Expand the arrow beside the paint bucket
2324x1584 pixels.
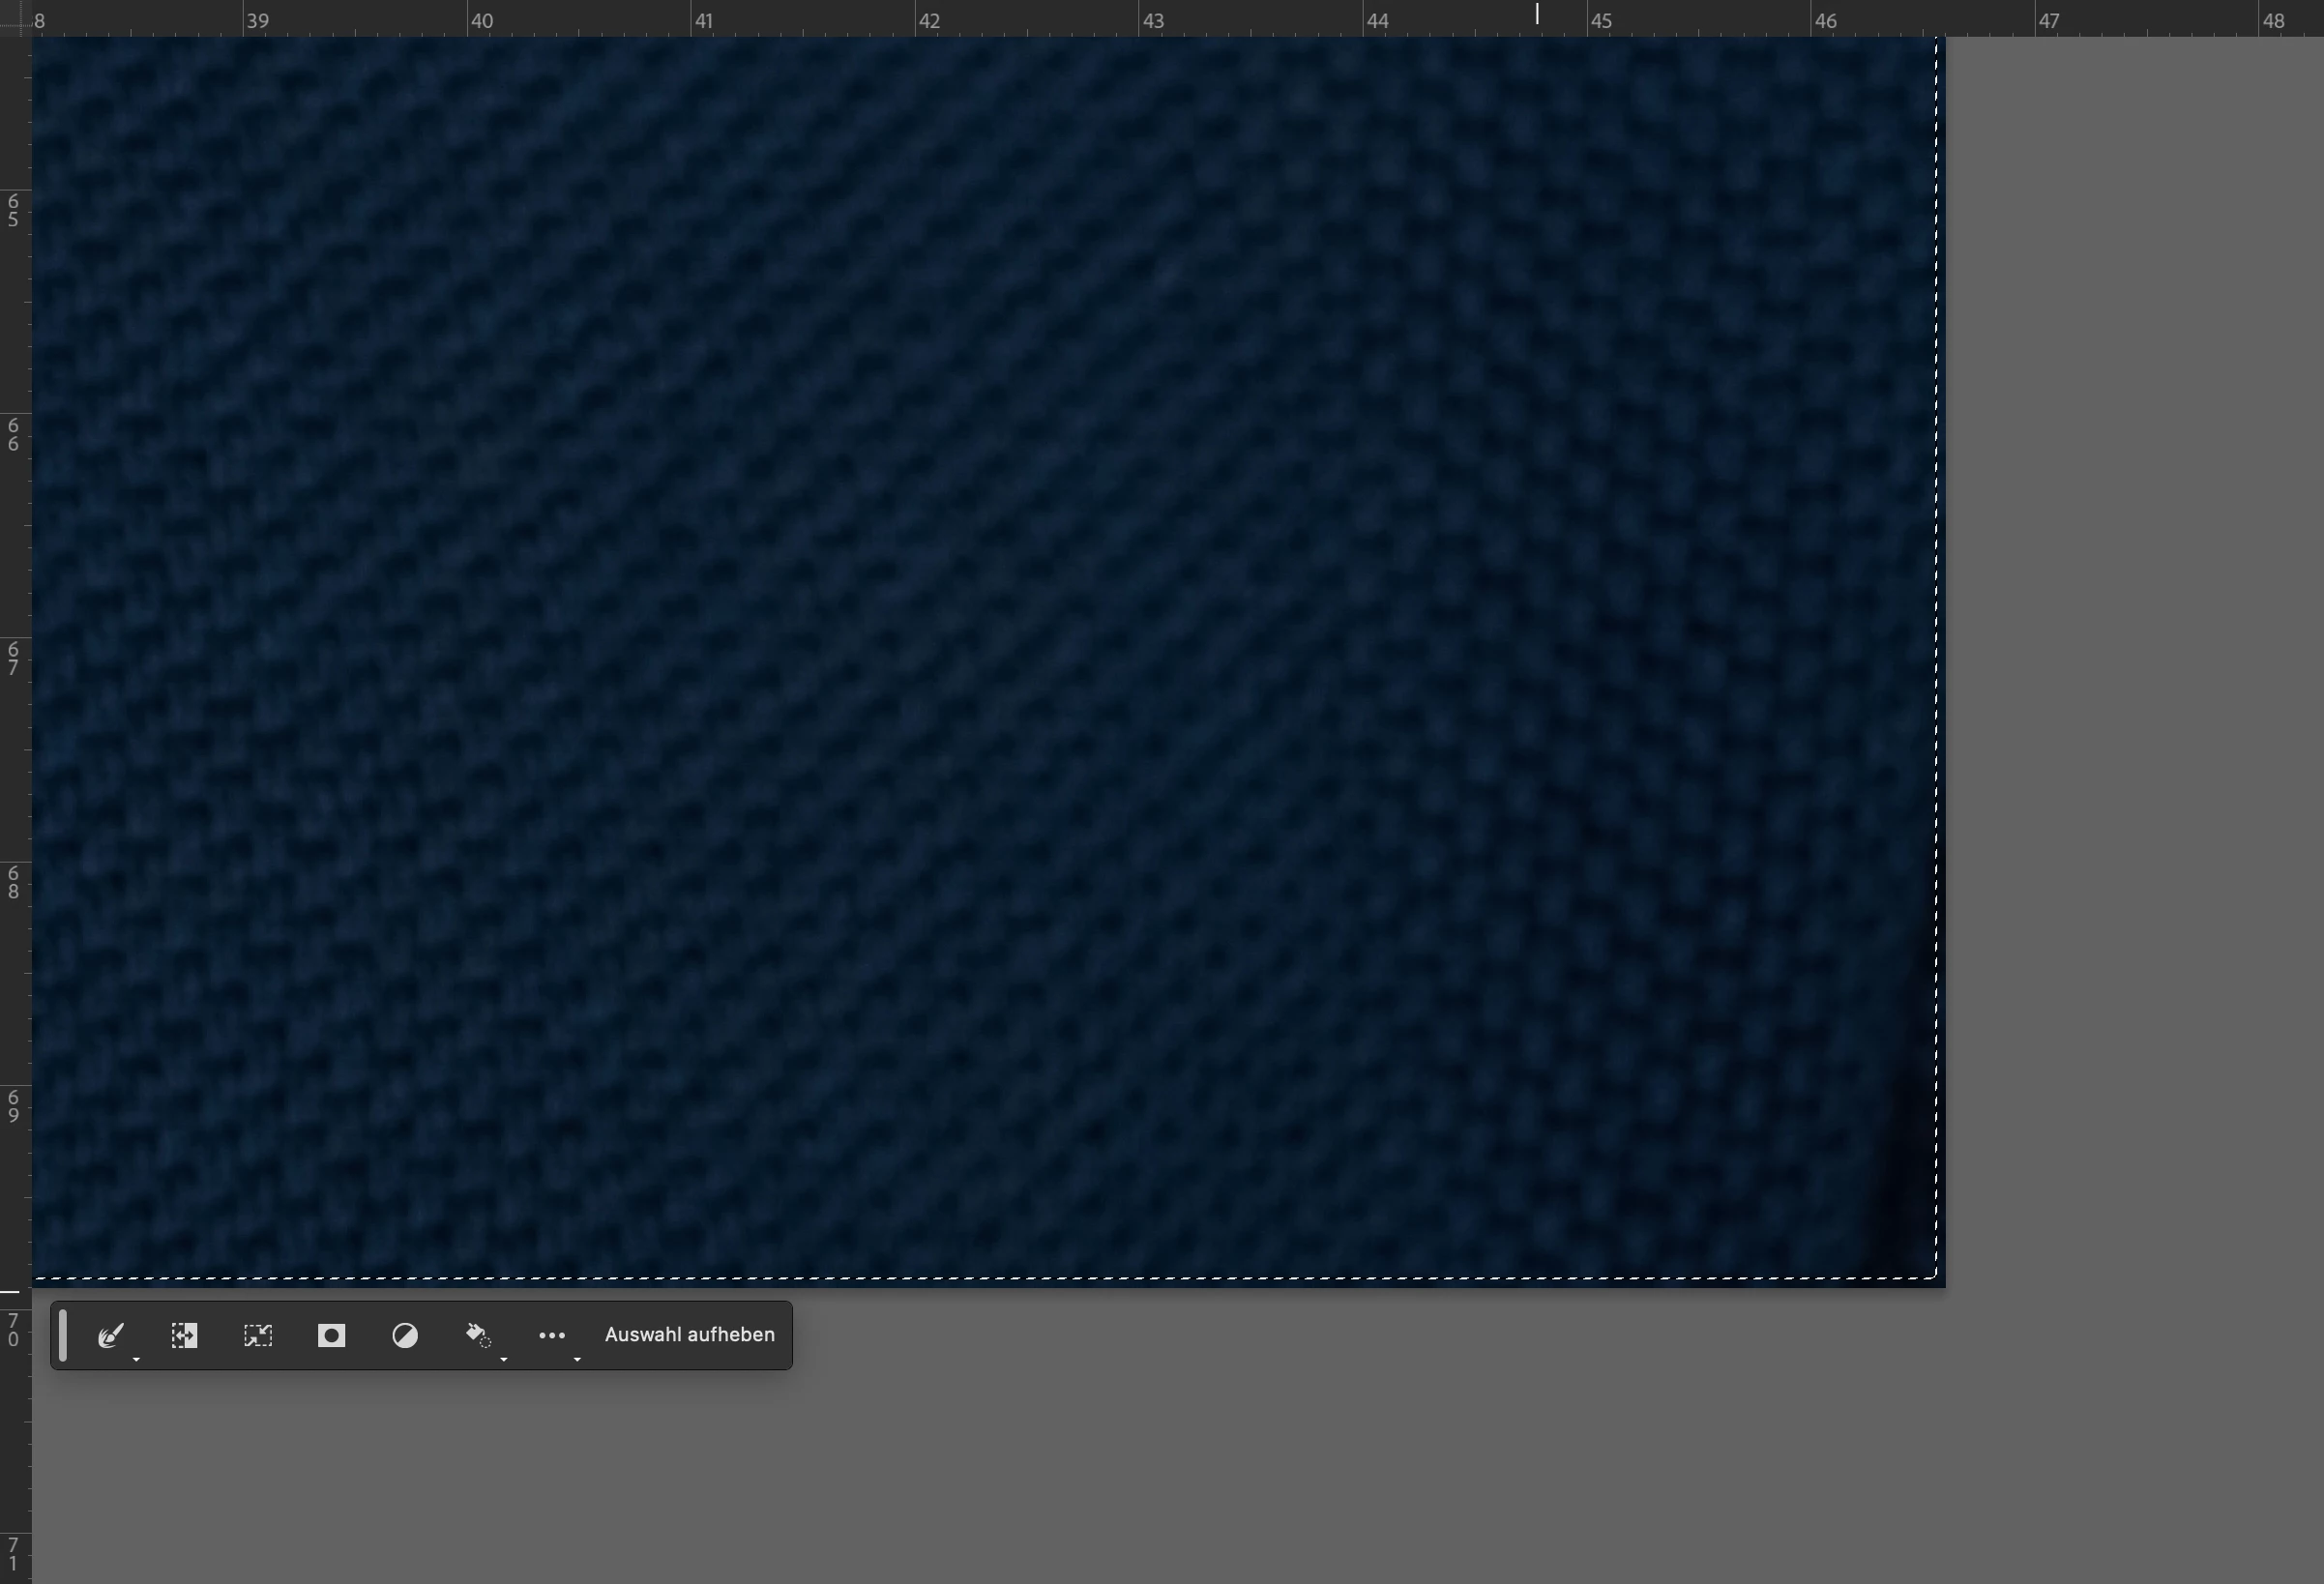coord(503,1359)
